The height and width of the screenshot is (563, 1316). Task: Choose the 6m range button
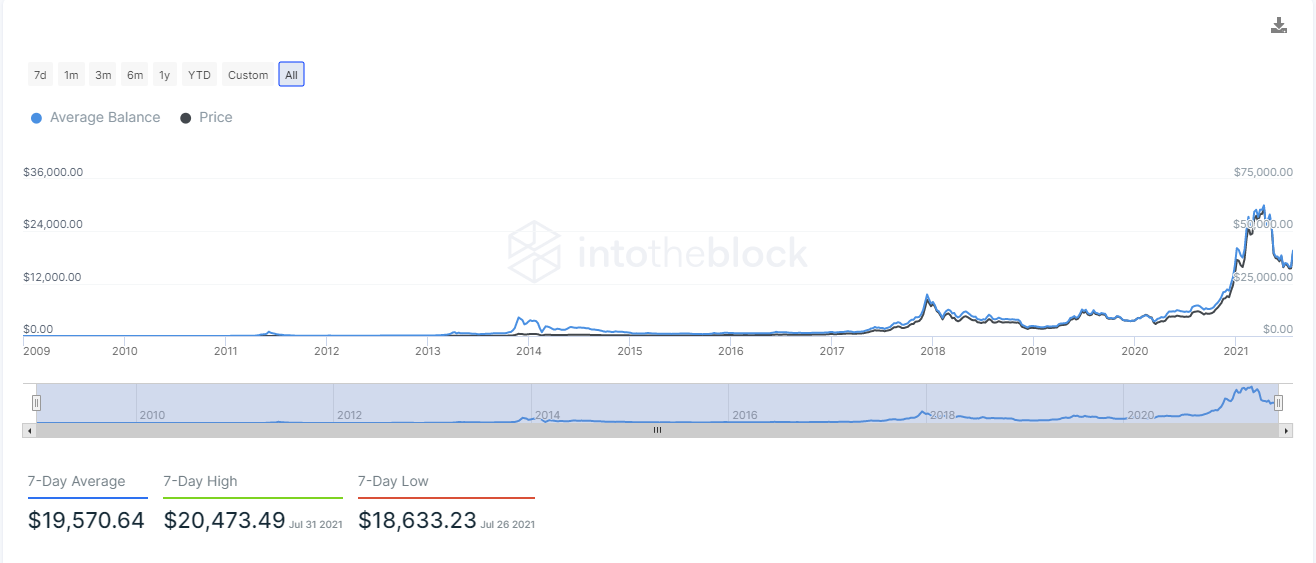(134, 75)
